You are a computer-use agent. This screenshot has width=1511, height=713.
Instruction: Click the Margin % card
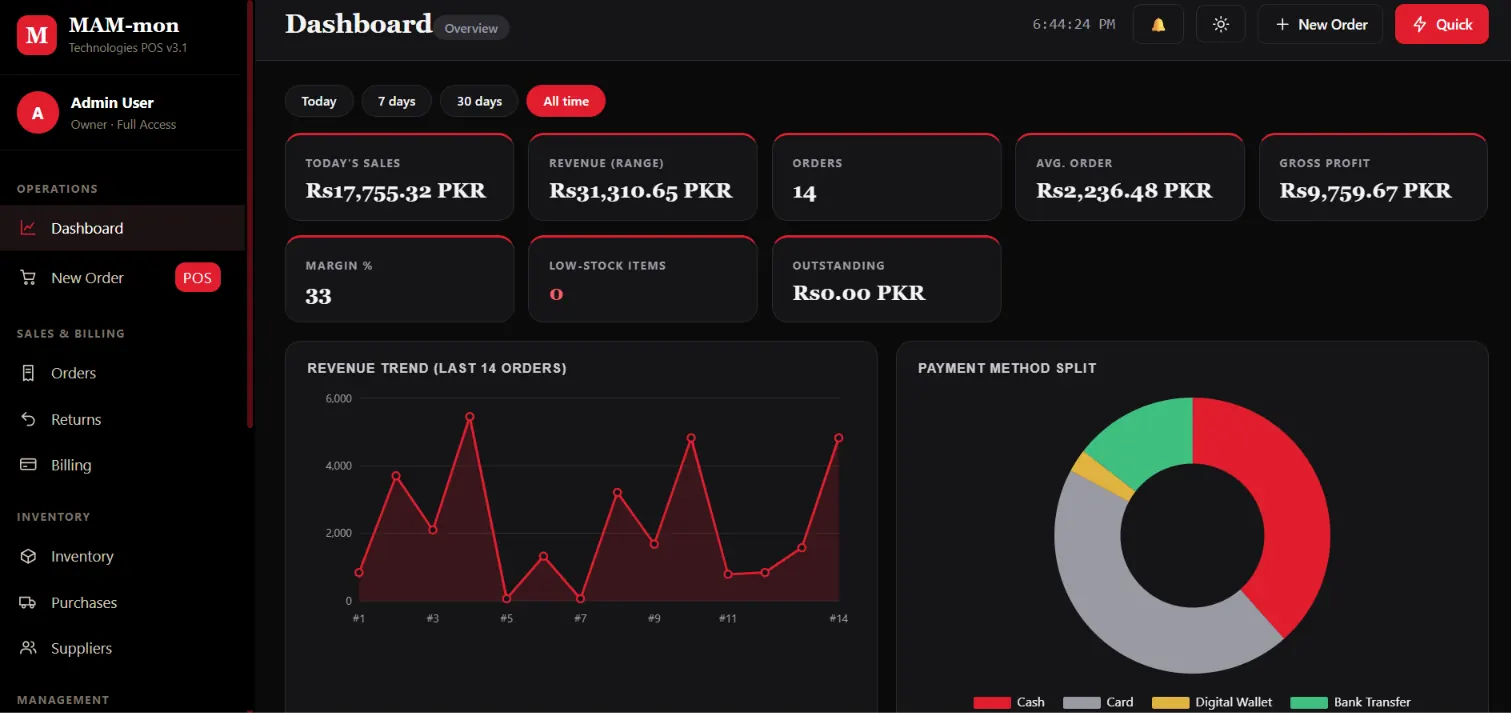click(399, 279)
